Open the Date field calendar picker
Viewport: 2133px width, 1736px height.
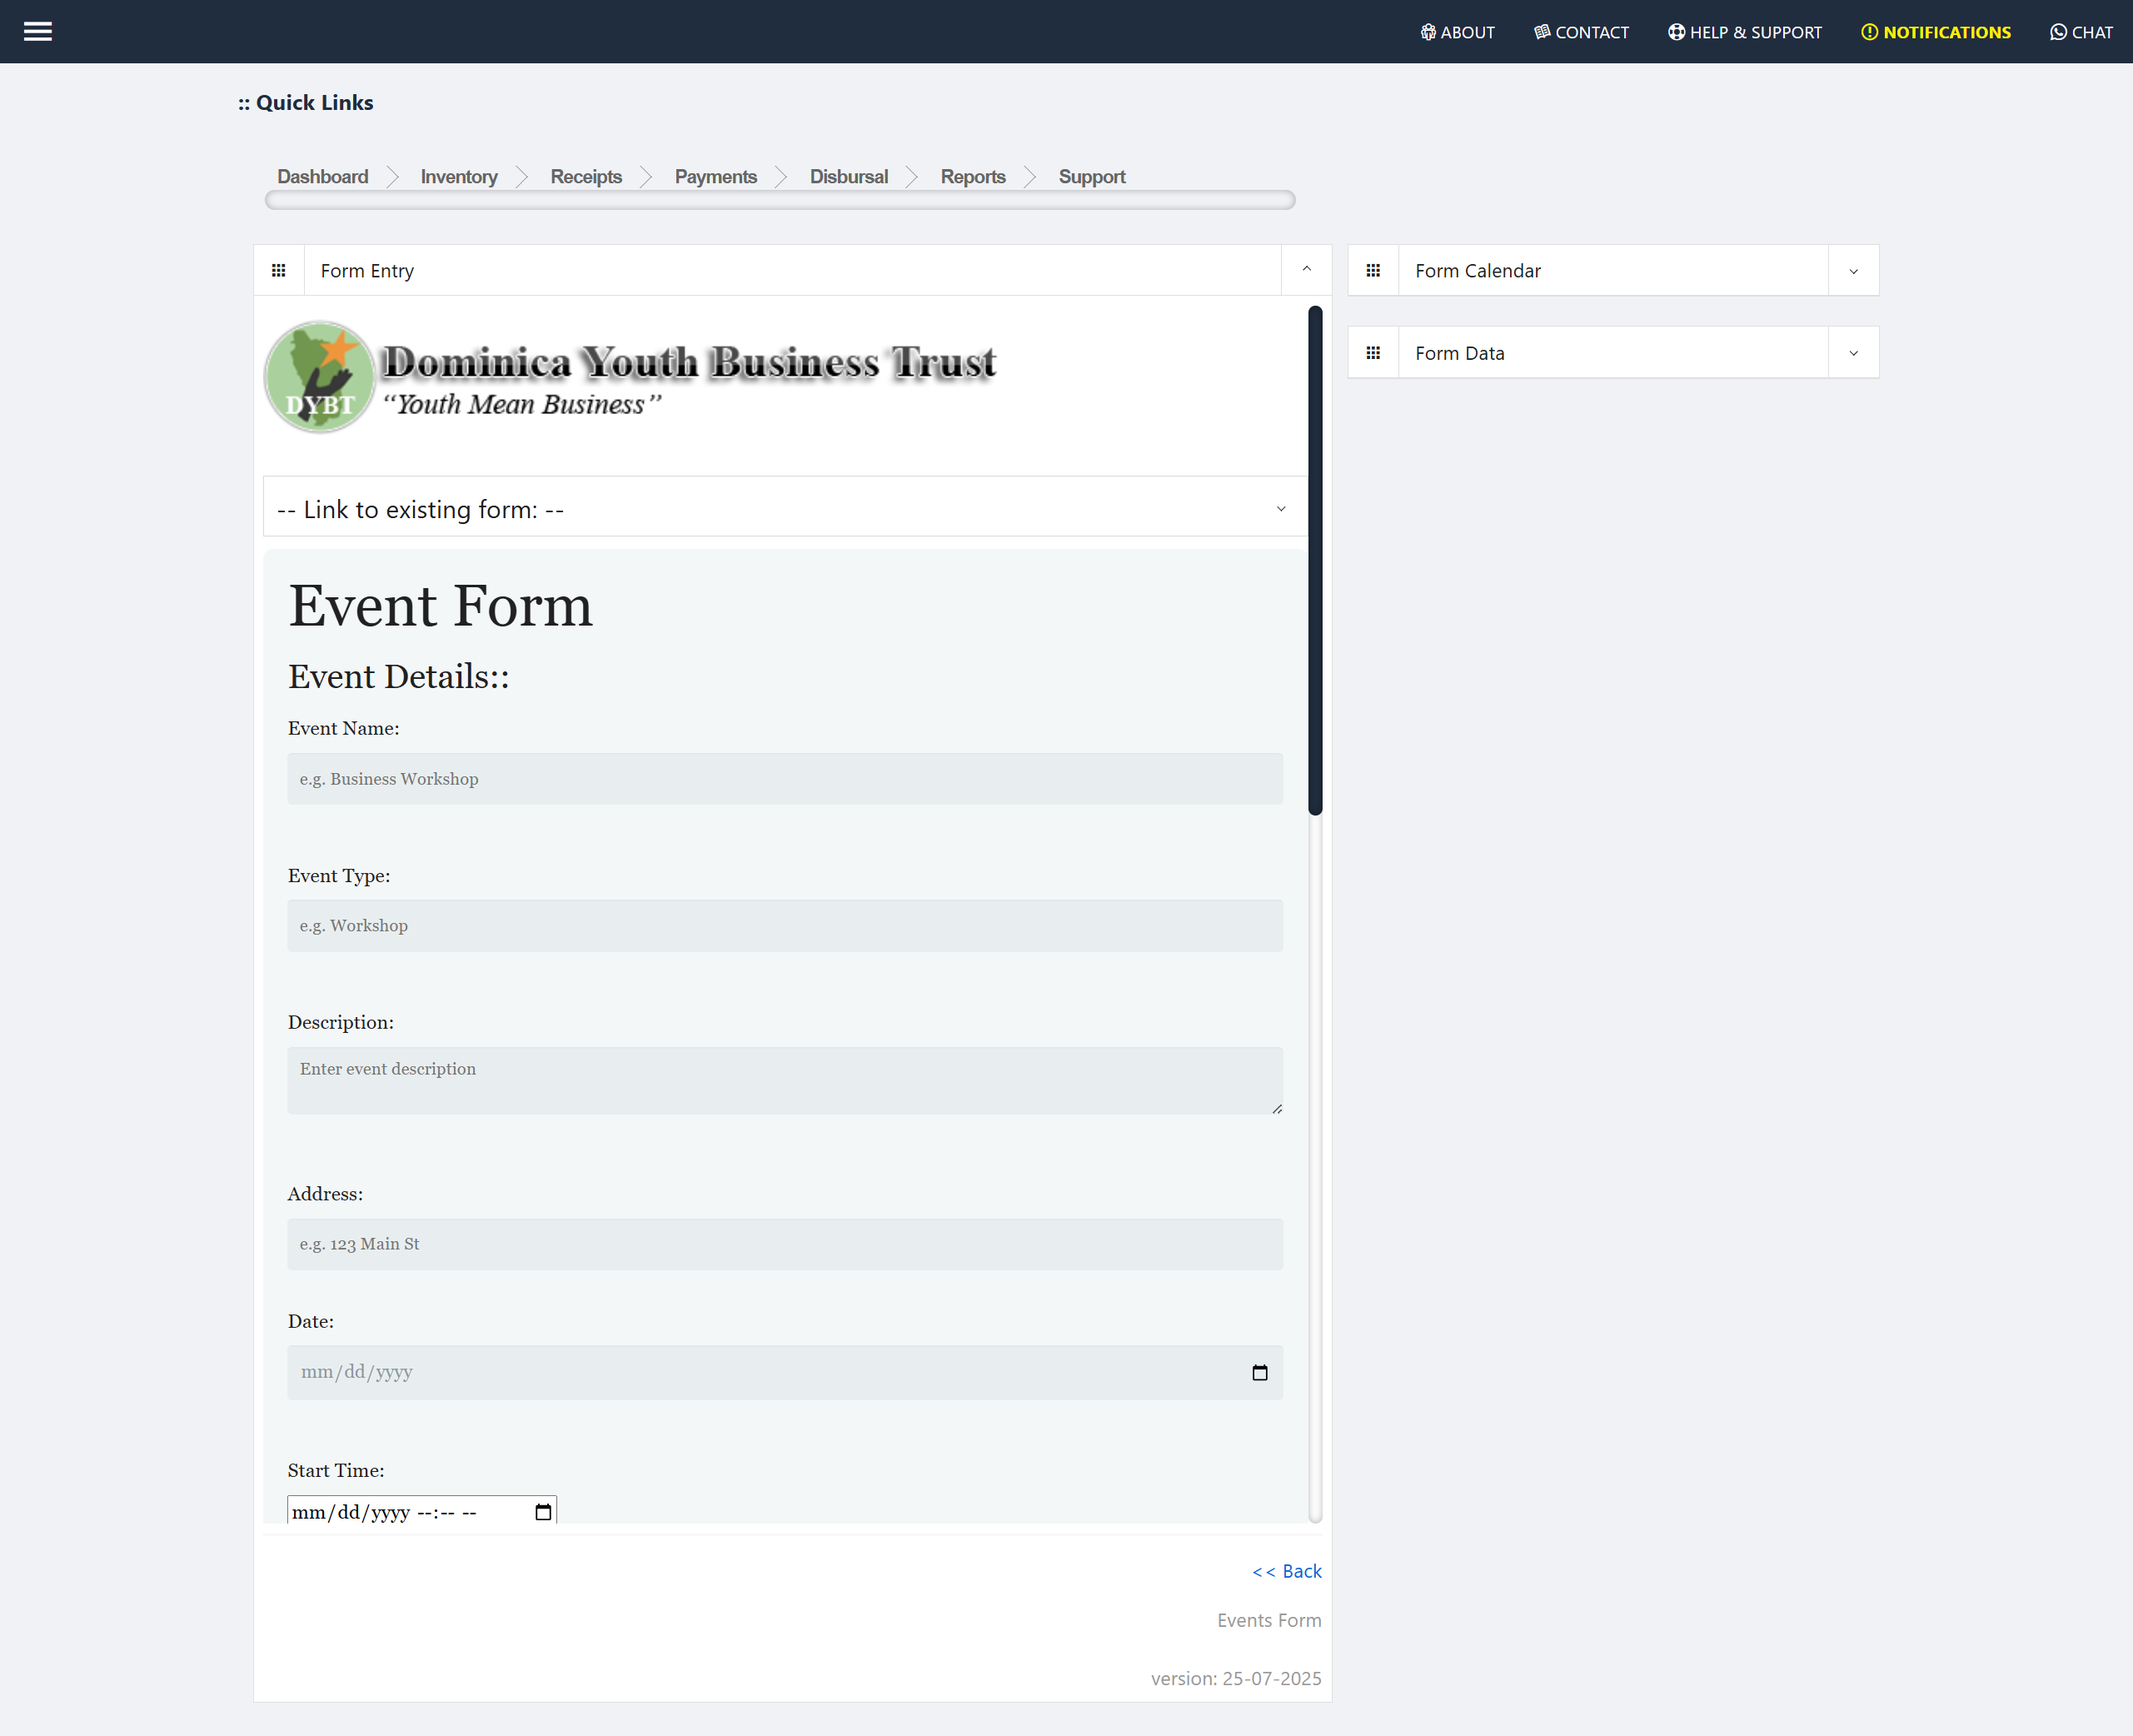tap(1259, 1372)
